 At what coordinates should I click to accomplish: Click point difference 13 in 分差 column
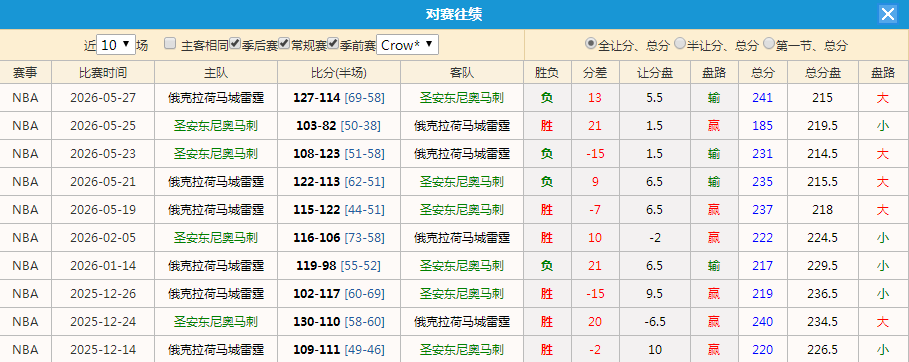595,97
